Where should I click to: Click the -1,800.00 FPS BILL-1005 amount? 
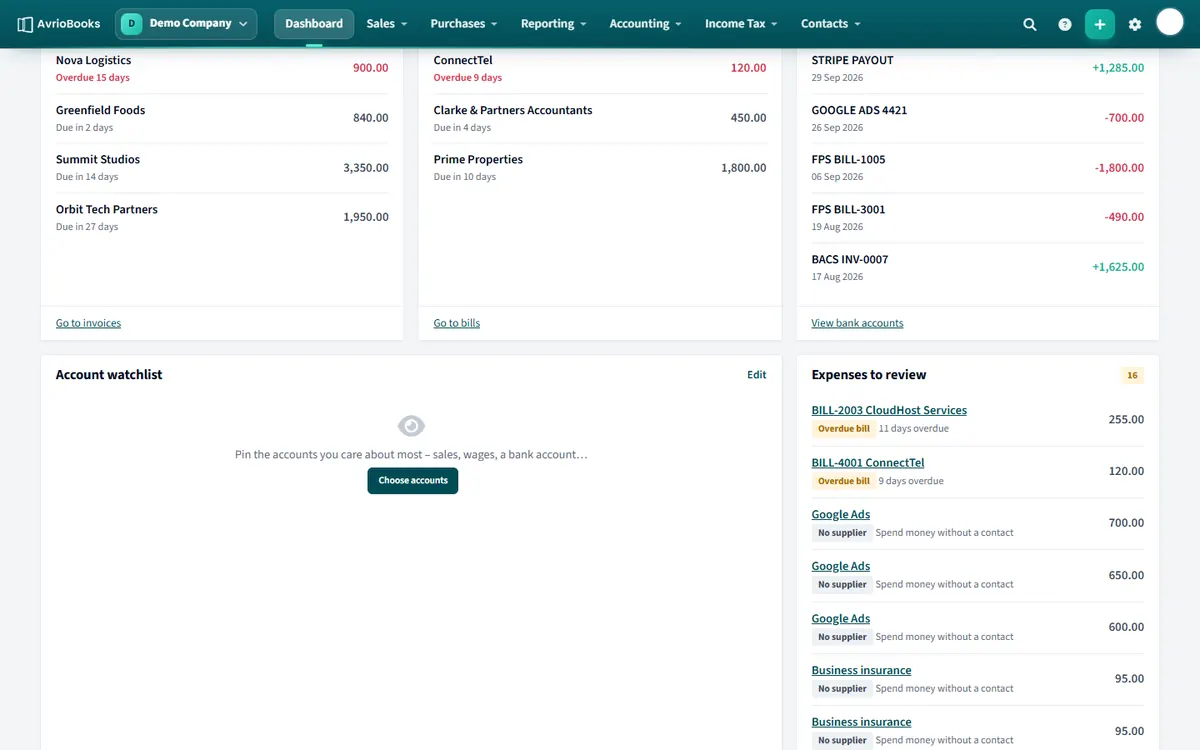tap(1118, 168)
